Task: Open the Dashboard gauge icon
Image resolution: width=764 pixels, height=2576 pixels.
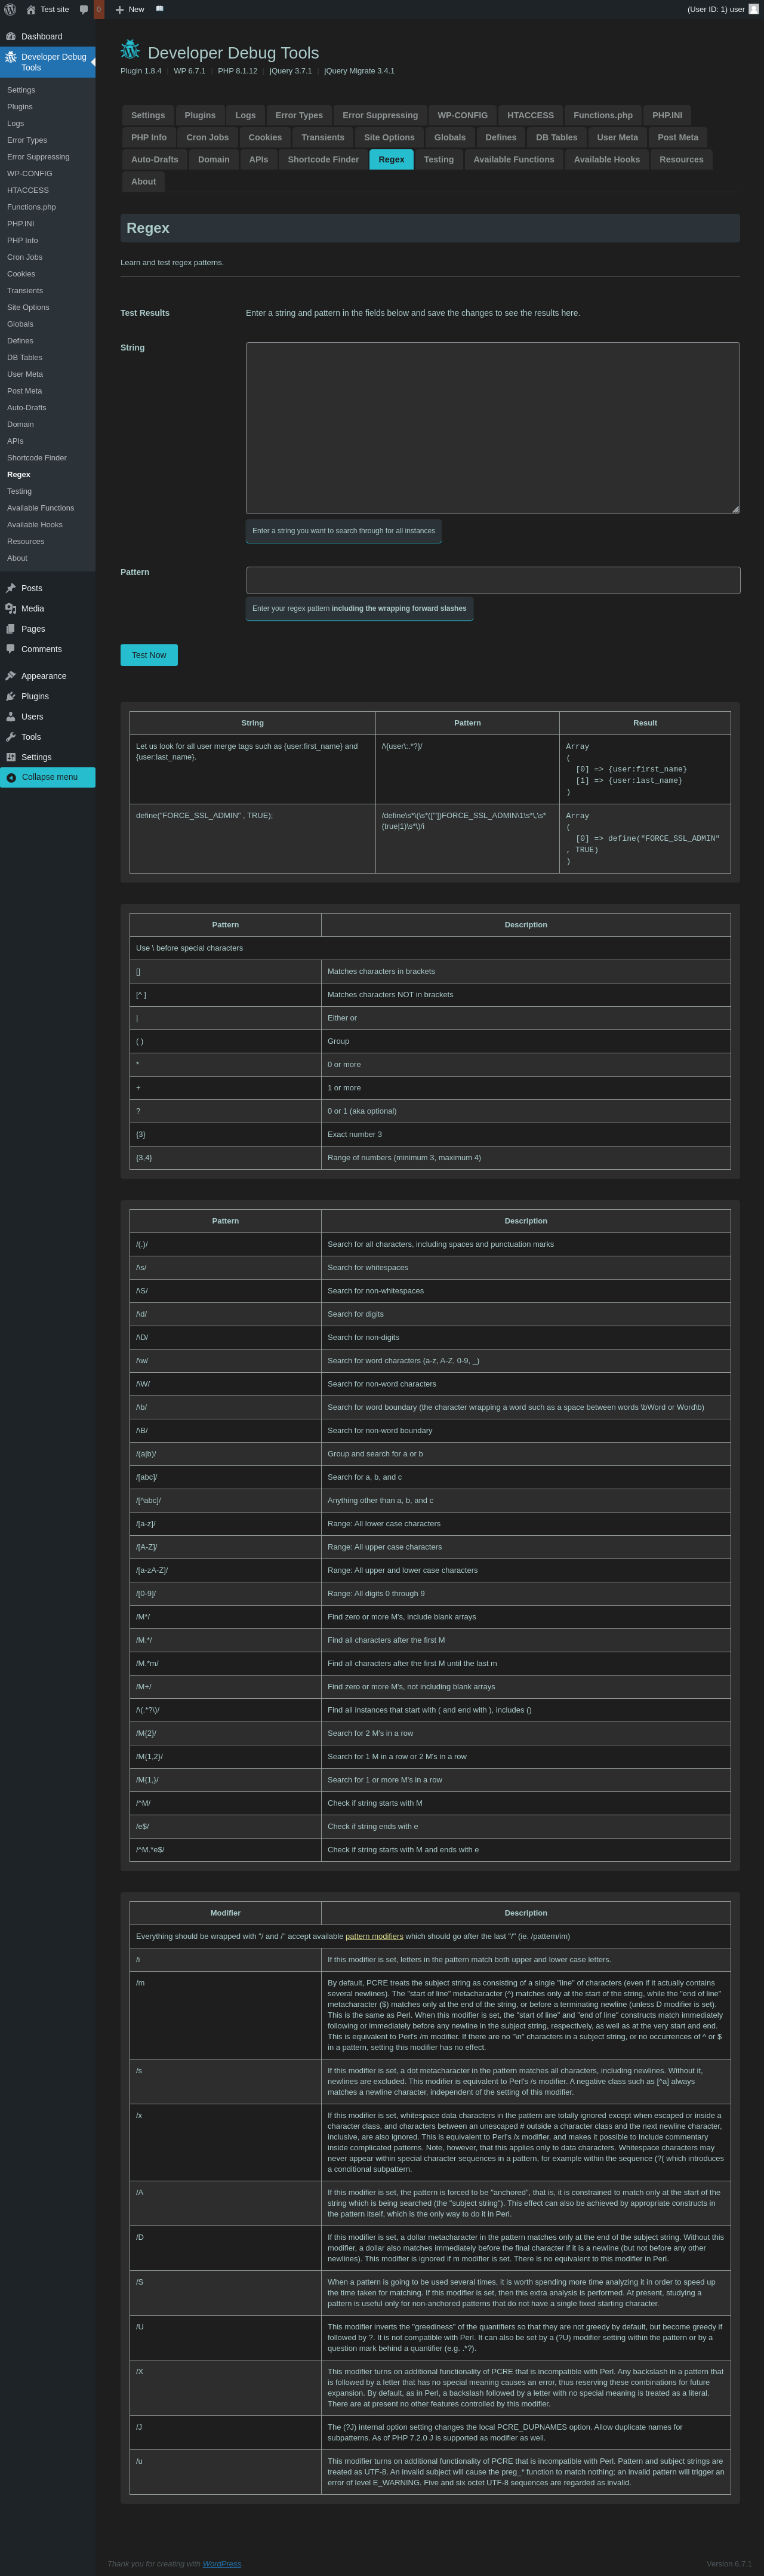Action: [x=10, y=36]
